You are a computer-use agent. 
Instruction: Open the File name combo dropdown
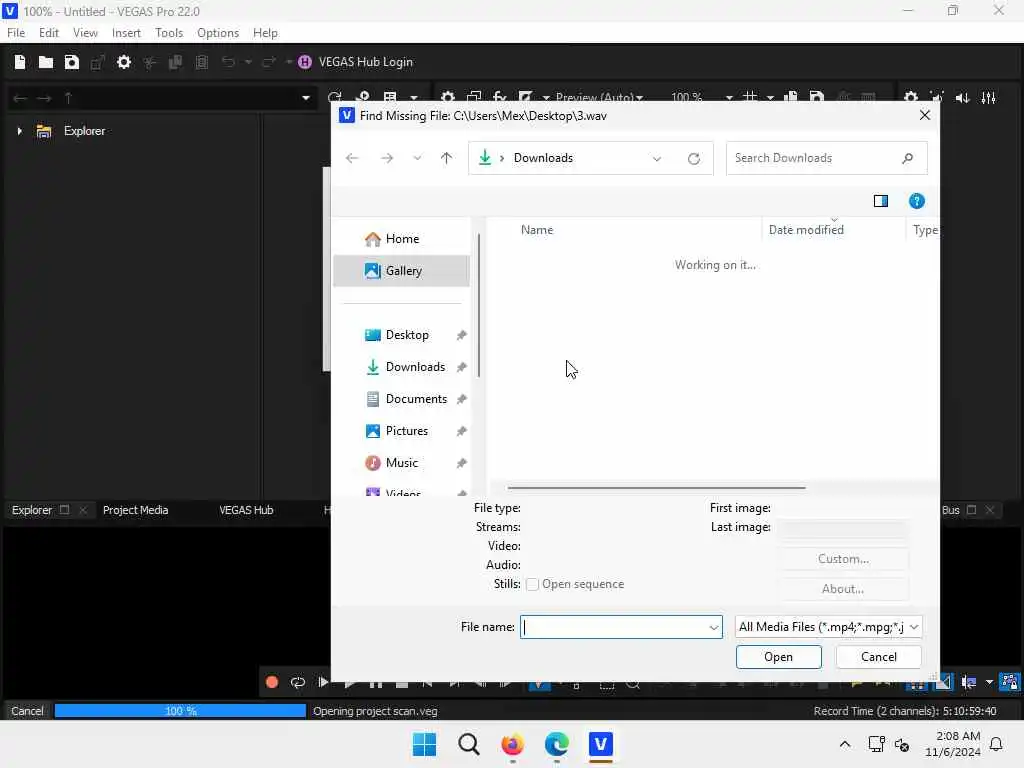(713, 627)
